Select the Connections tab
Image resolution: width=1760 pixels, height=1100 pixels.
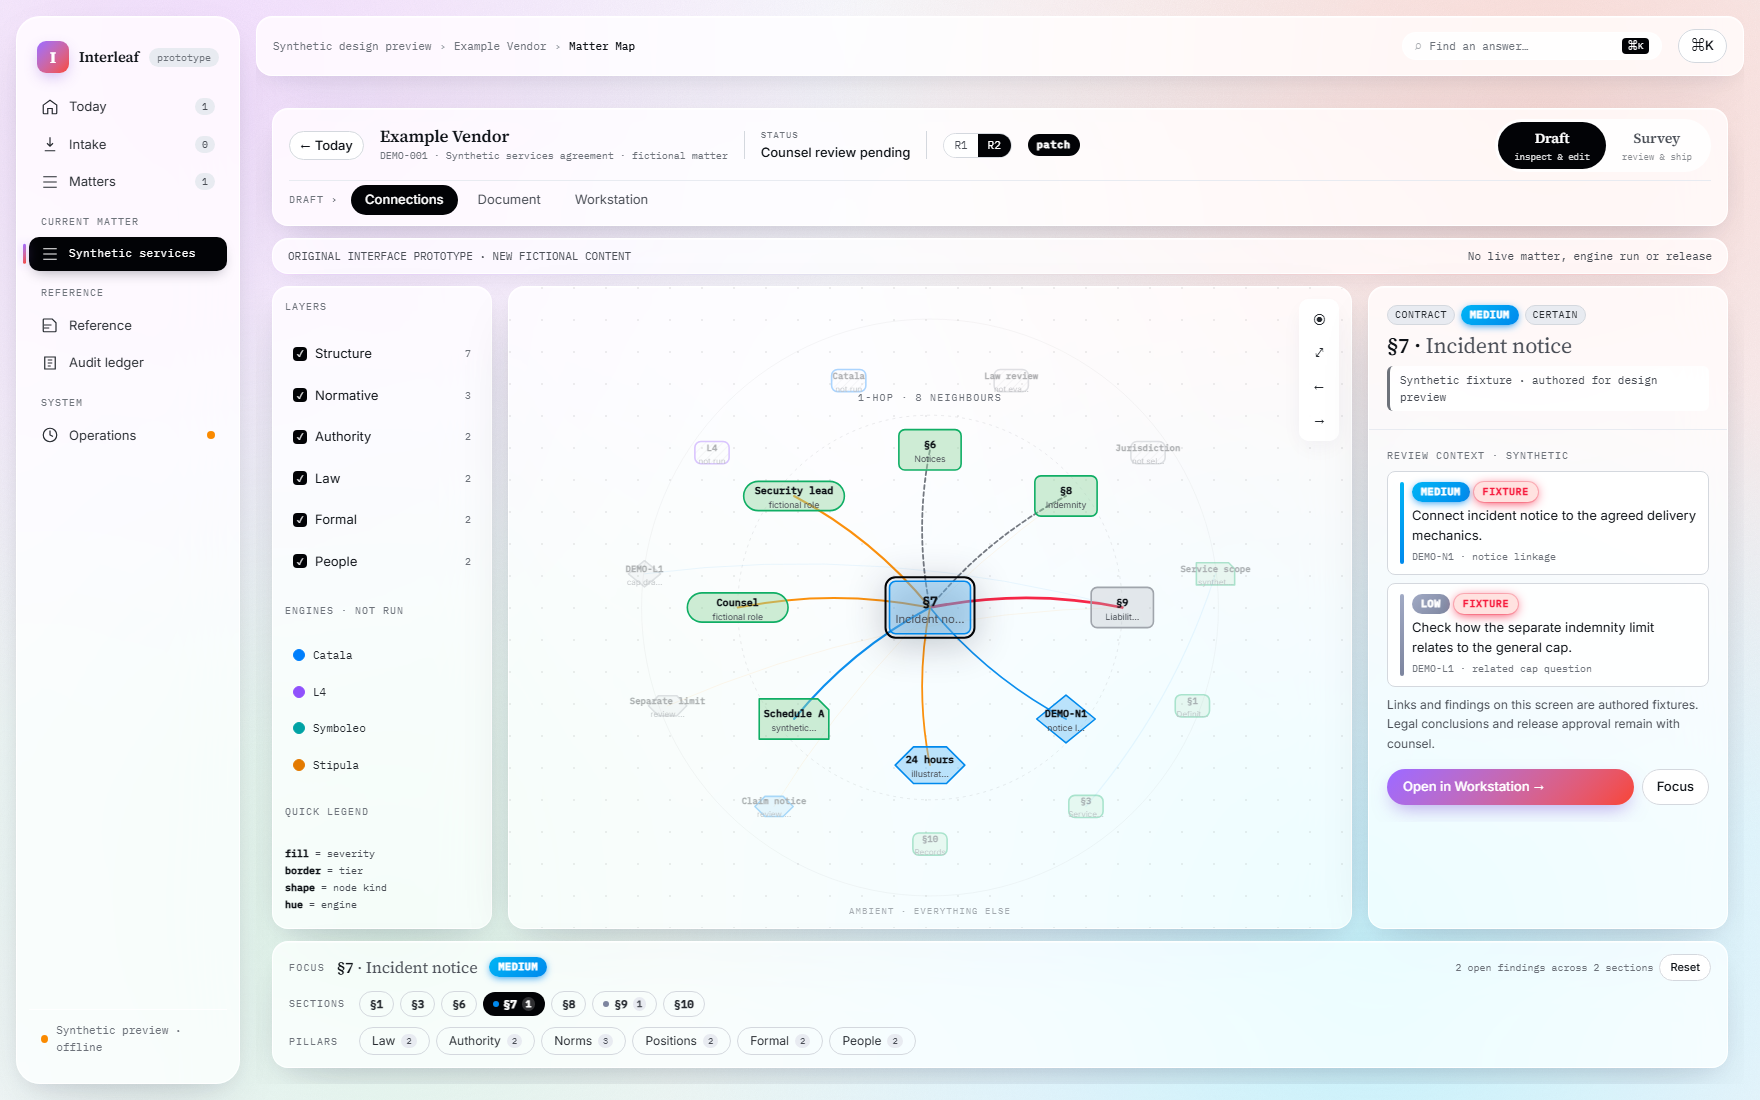tap(404, 200)
